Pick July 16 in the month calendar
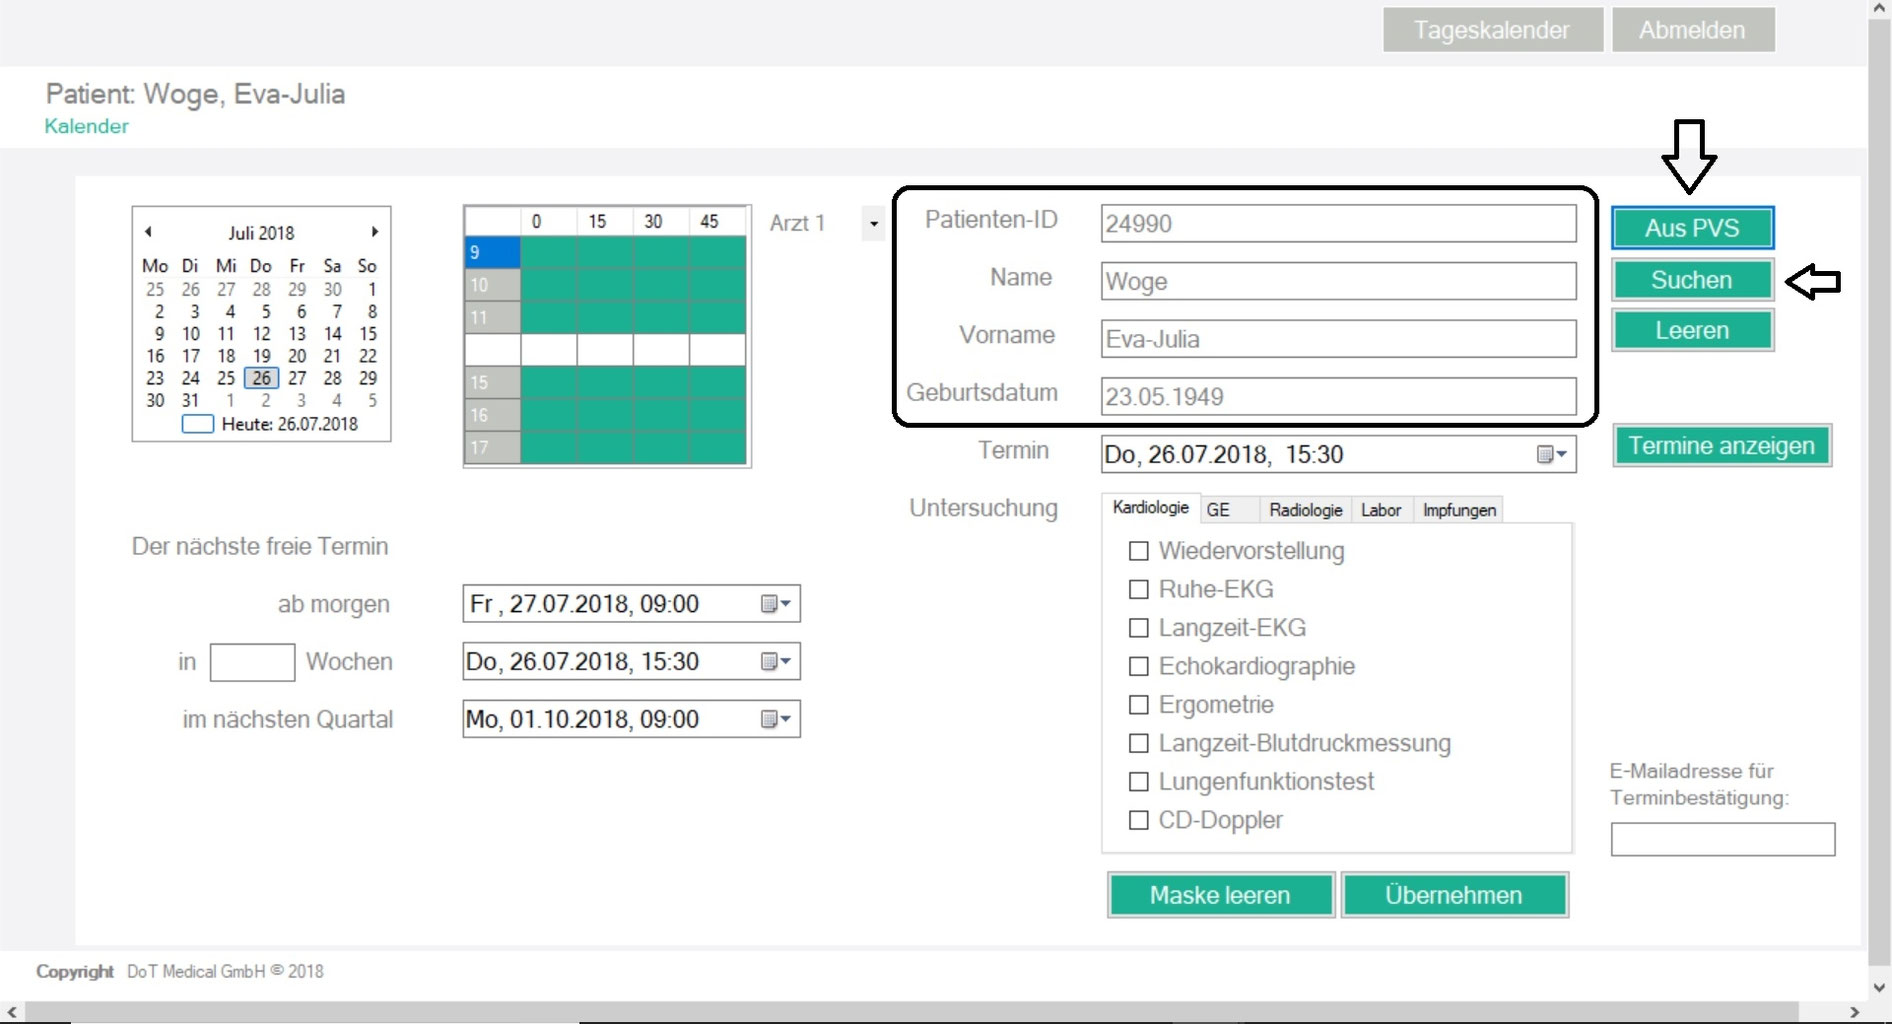The height and width of the screenshot is (1024, 1892). [155, 356]
